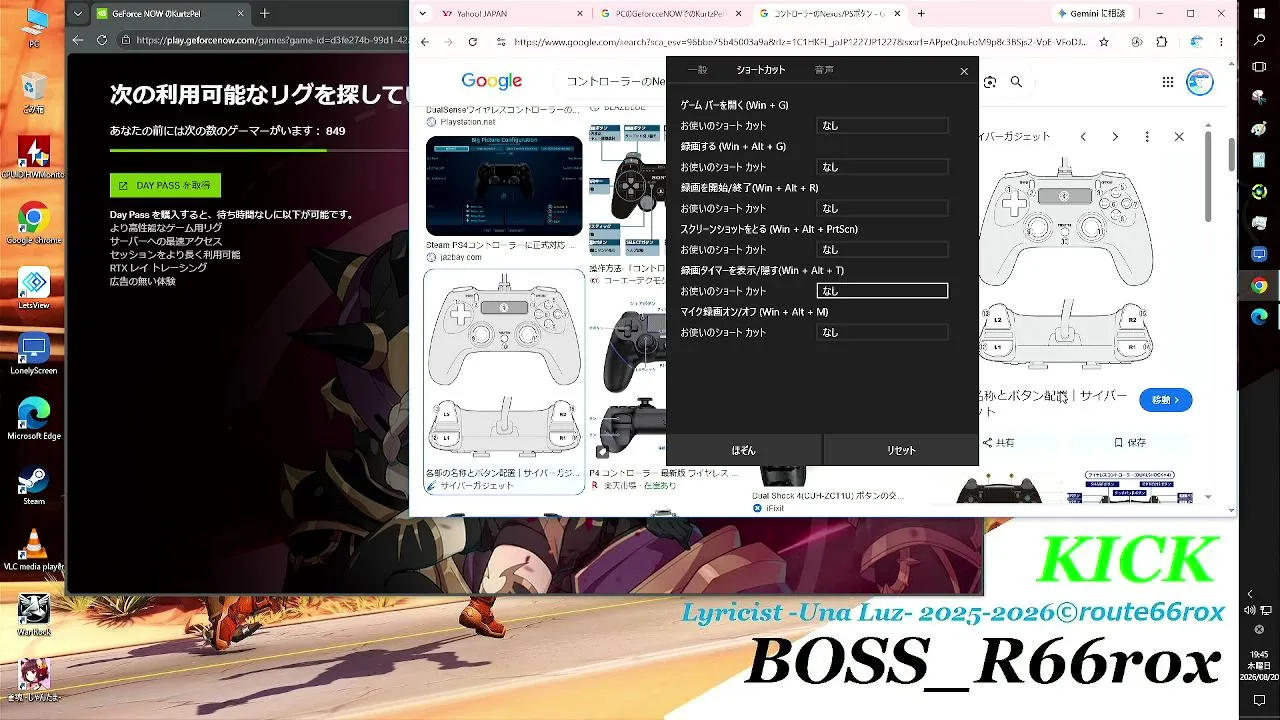Switch to the Yahoo! JAPAN tab
The height and width of the screenshot is (720, 1280).
coord(510,14)
